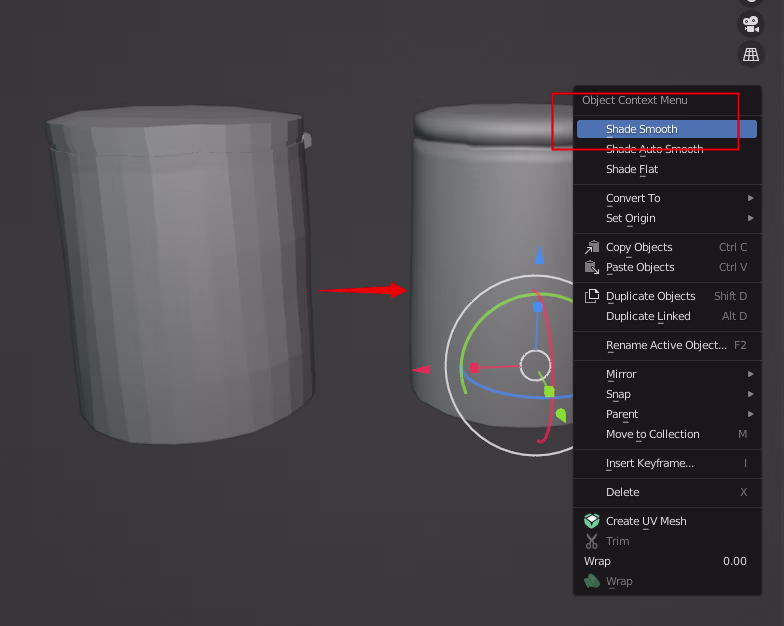Click the blue square scale handle
The width and height of the screenshot is (784, 626).
click(538, 307)
